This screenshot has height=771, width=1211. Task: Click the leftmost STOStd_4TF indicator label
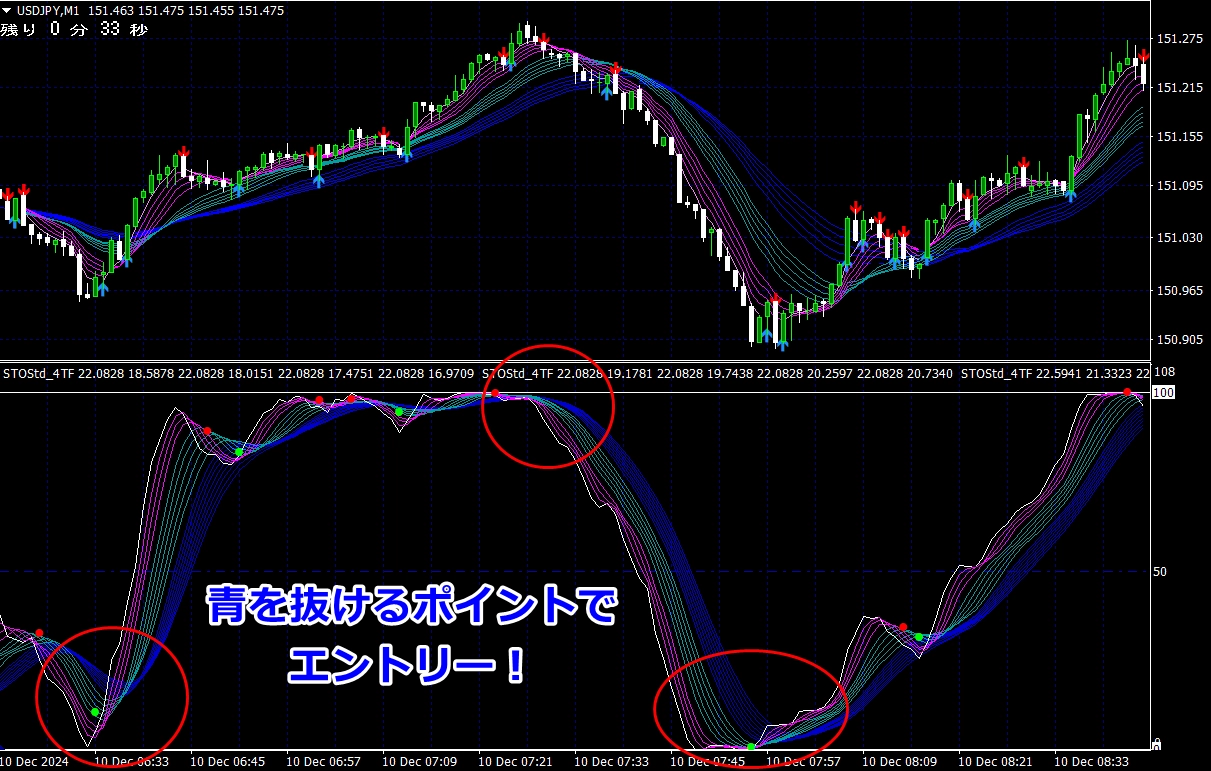point(40,374)
